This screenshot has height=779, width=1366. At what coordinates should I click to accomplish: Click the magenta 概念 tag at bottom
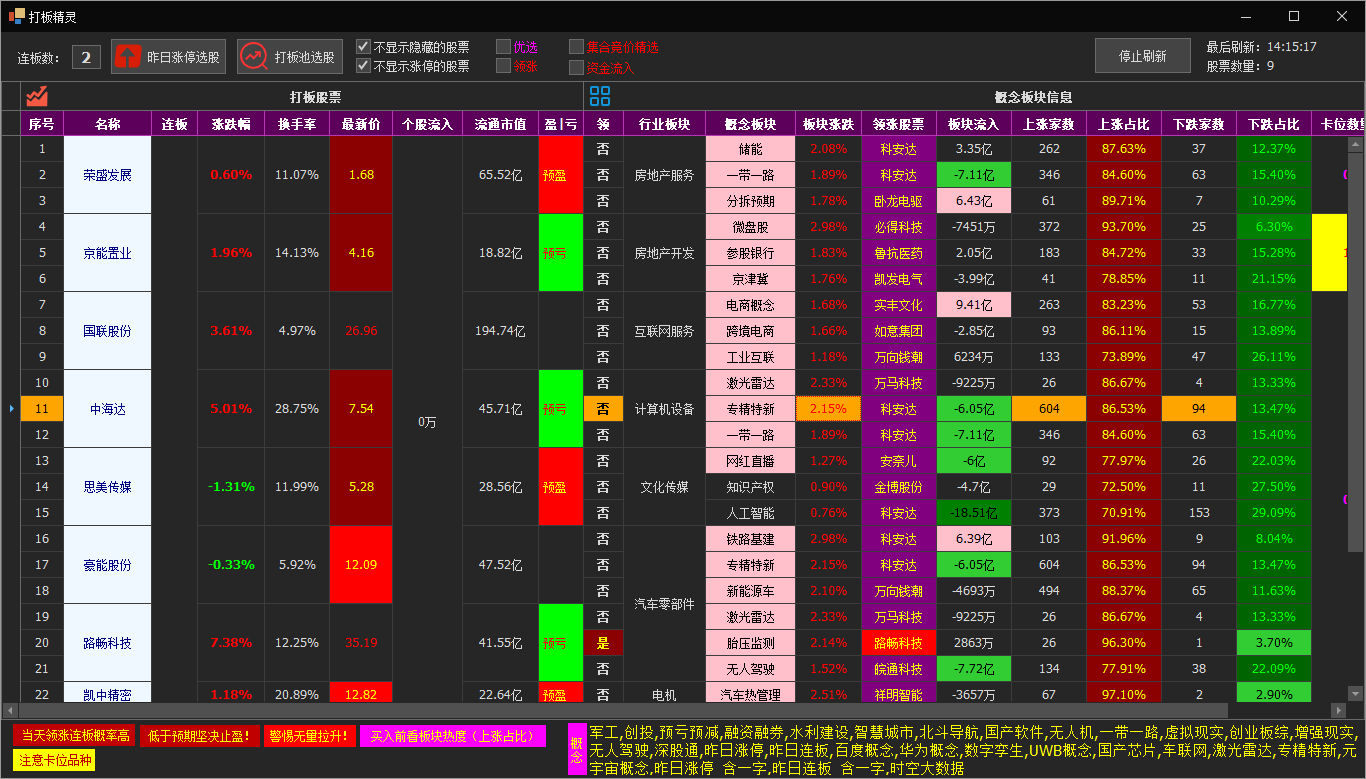pos(577,750)
